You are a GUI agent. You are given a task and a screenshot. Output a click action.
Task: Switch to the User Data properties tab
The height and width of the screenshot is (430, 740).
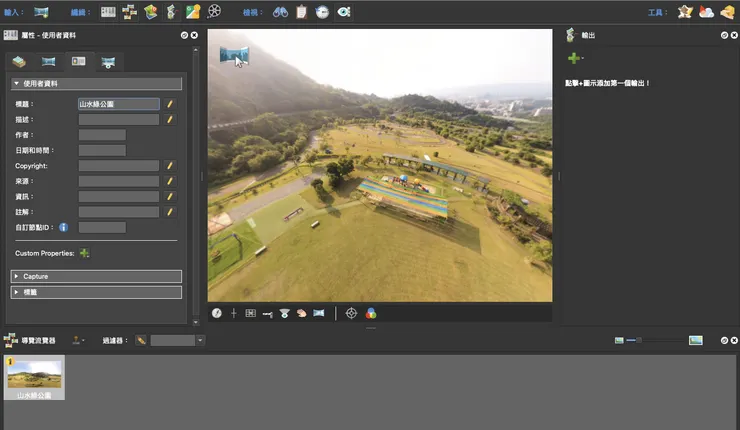pyautogui.click(x=79, y=62)
